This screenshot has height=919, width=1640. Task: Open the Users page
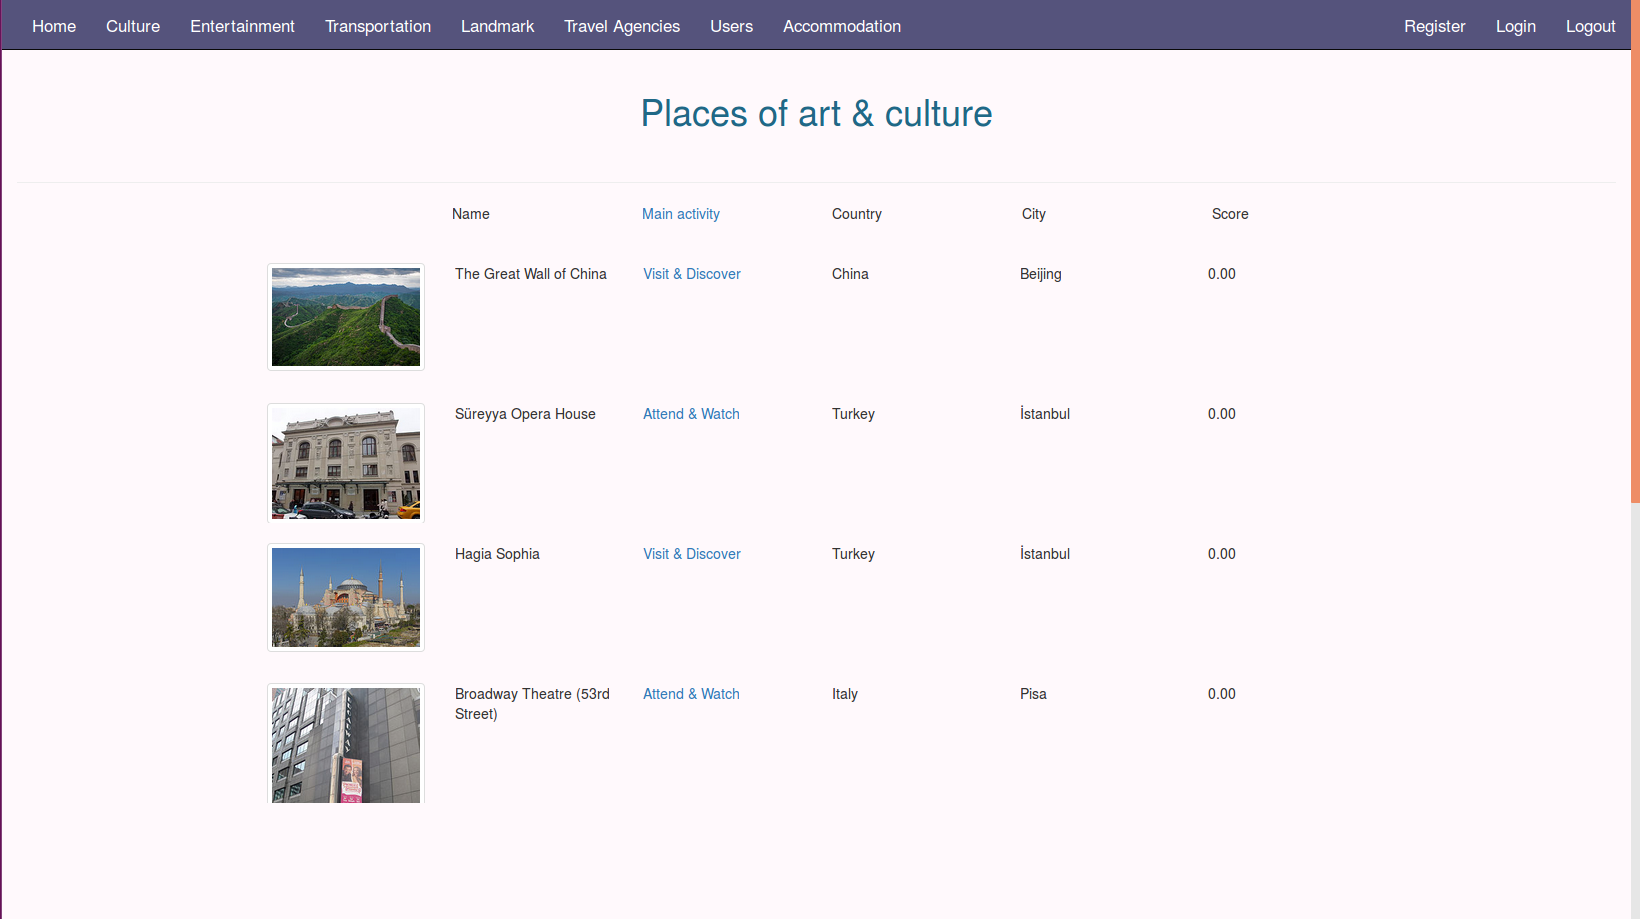(731, 26)
